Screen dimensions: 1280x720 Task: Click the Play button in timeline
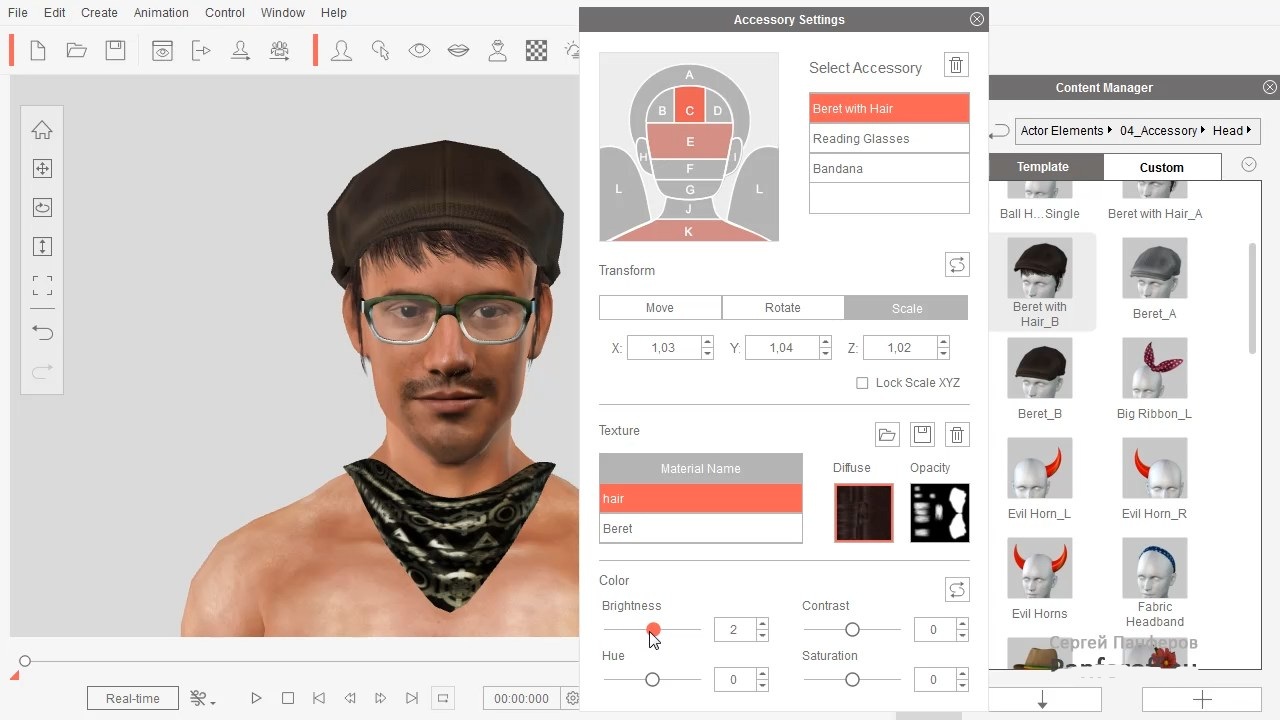coord(256,698)
